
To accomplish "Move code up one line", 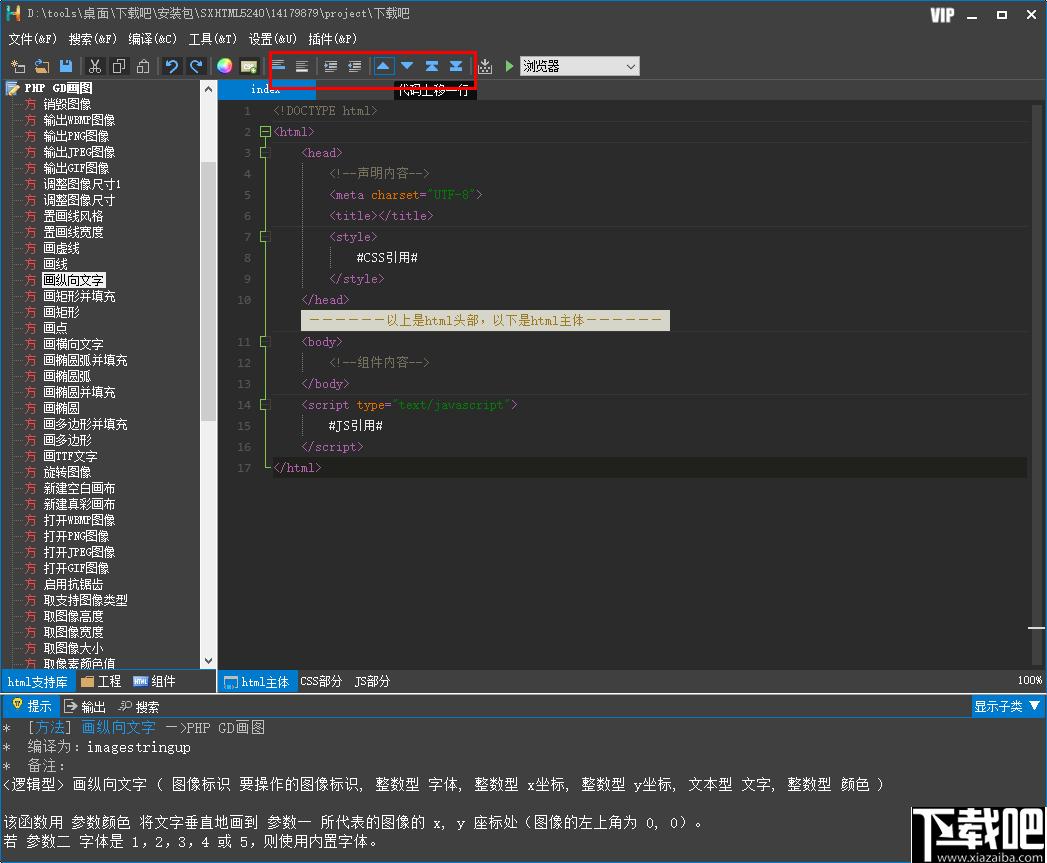I will (383, 65).
